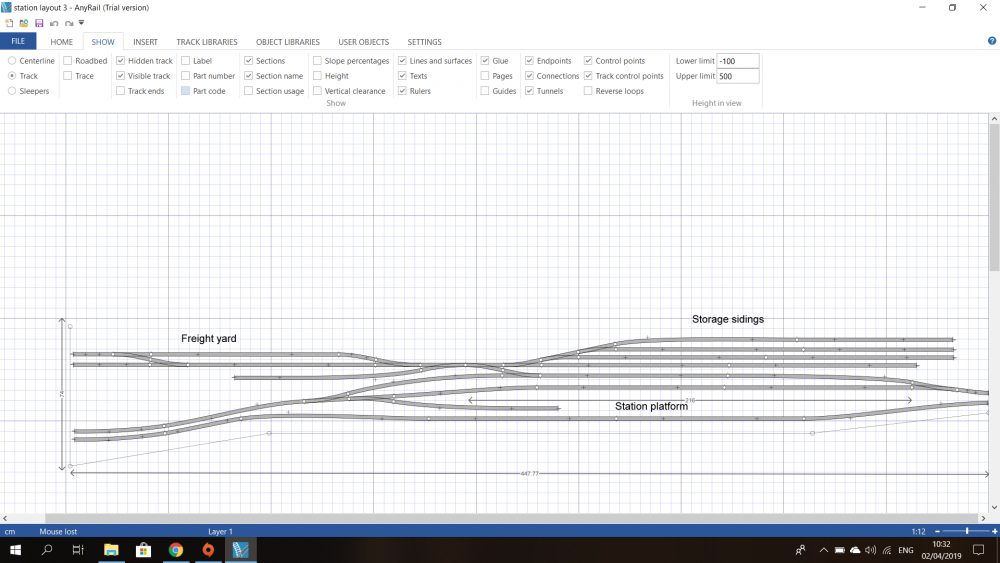Viewport: 1000px width, 563px height.
Task: Open the TRACK LIBRARIES tab
Action: [207, 42]
